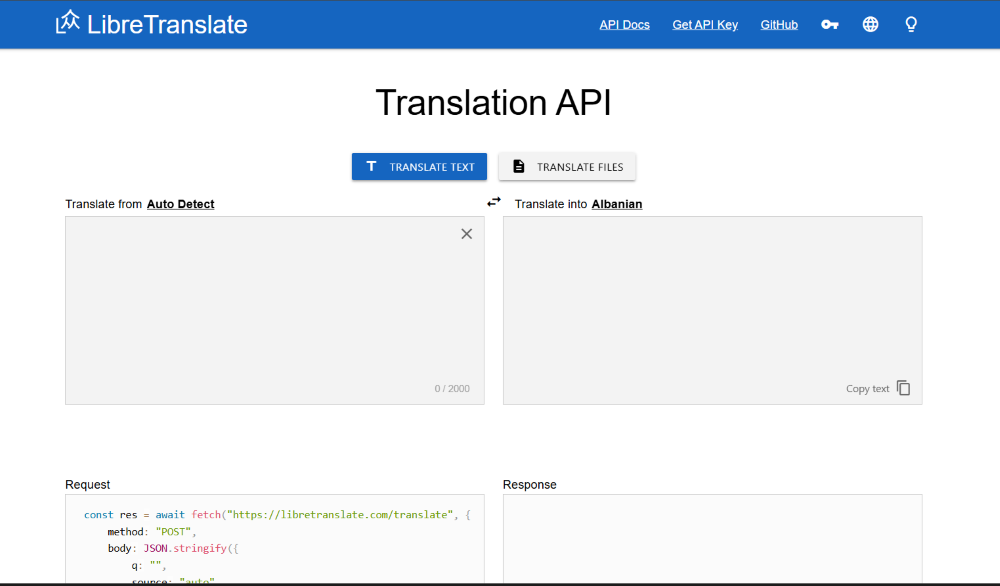Visit the GitHub link

click(x=779, y=25)
